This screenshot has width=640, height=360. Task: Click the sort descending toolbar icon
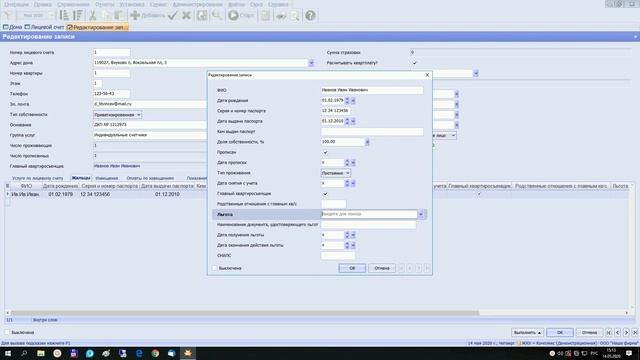tap(78, 16)
